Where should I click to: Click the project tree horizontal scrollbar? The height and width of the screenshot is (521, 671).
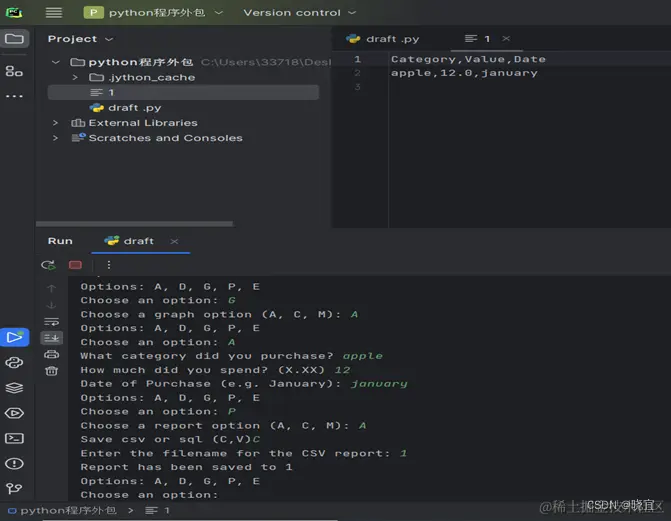click(134, 224)
